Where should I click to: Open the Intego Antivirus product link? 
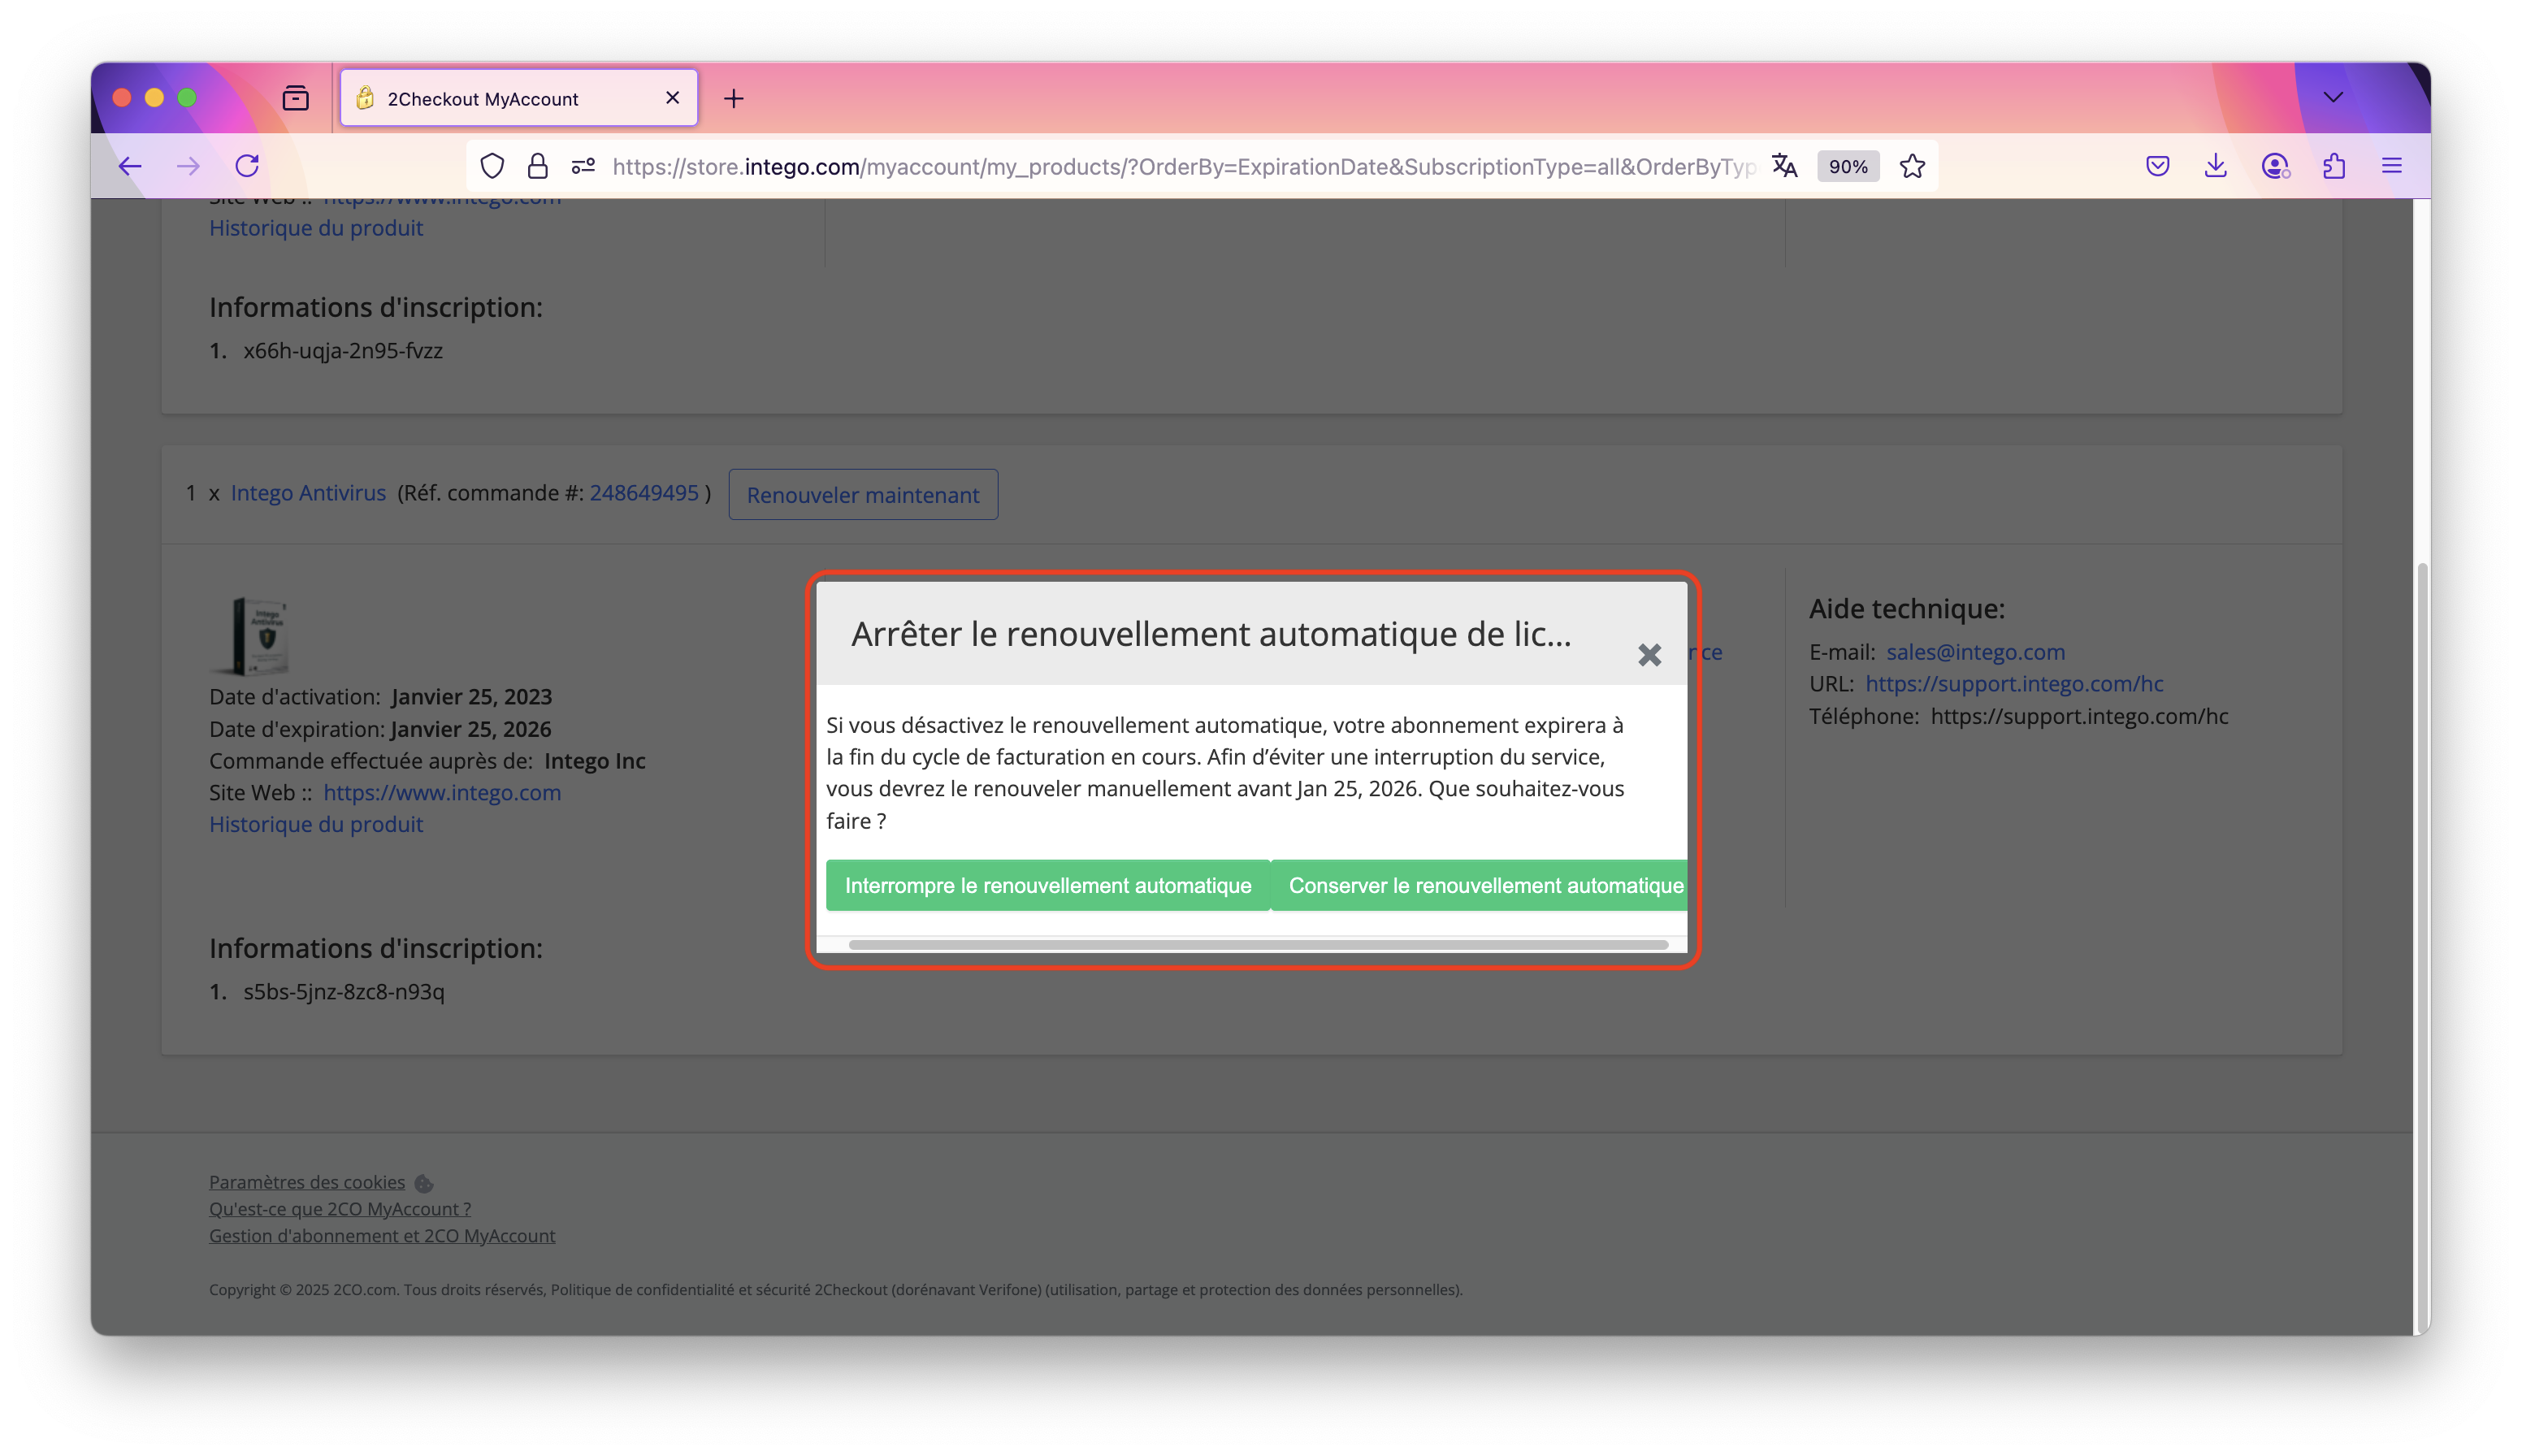pyautogui.click(x=308, y=493)
